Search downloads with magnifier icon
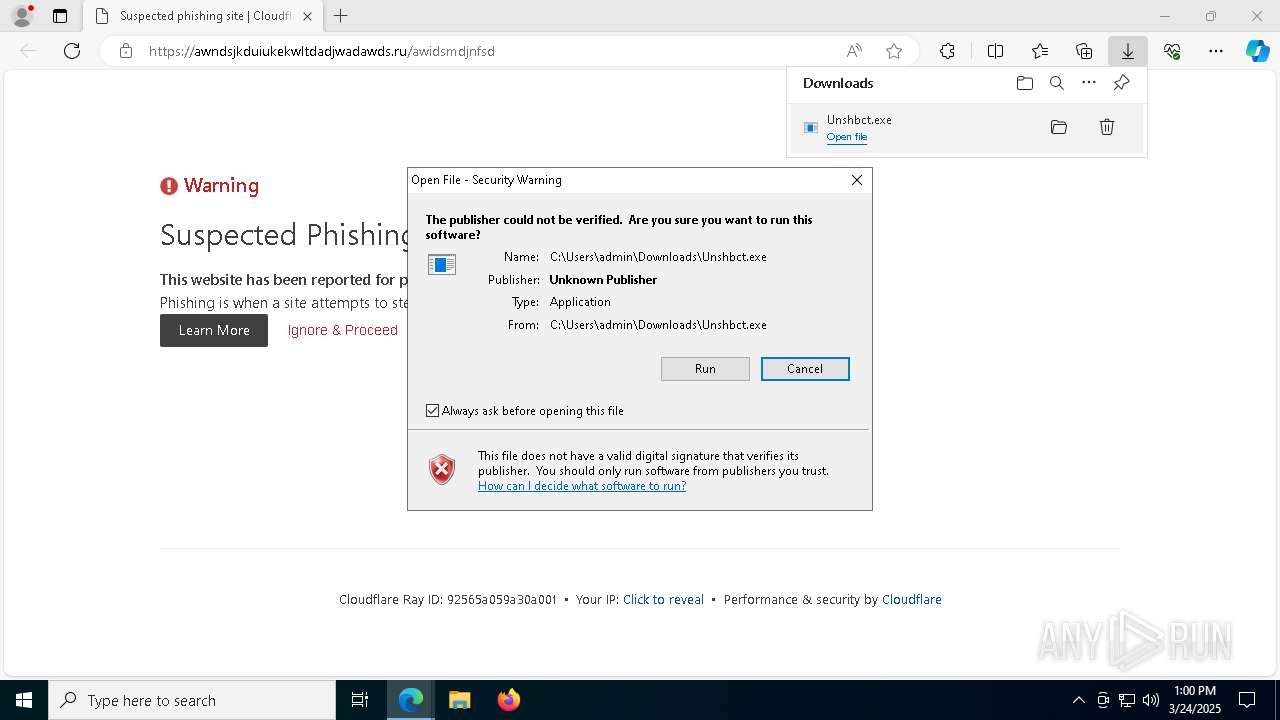The width and height of the screenshot is (1280, 720). pyautogui.click(x=1057, y=83)
